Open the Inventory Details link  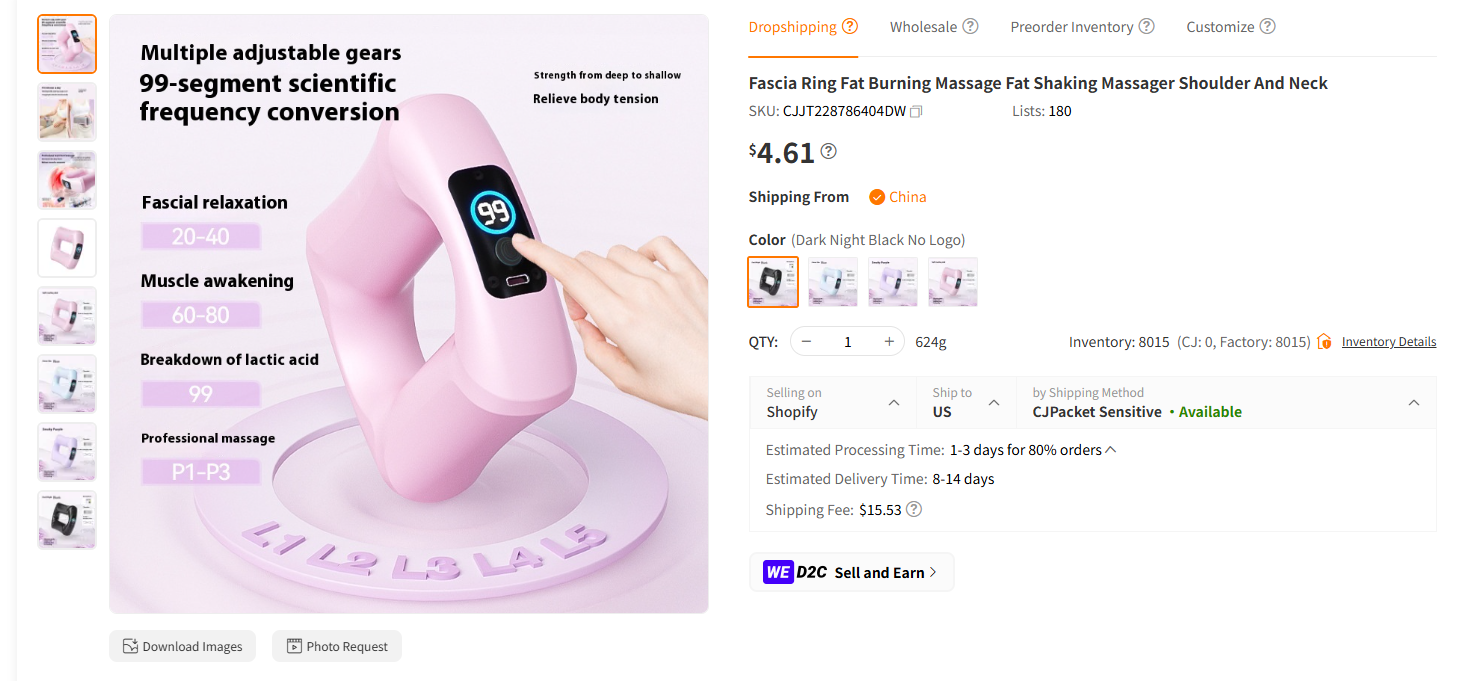click(x=1388, y=341)
